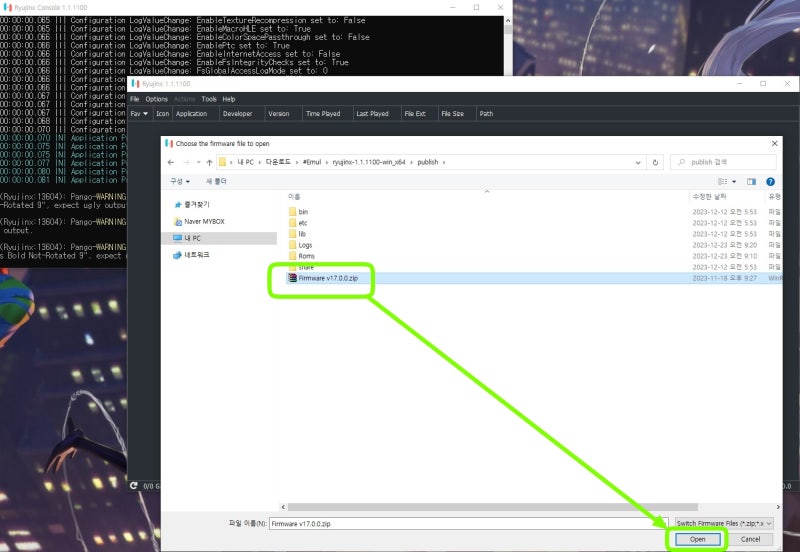The height and width of the screenshot is (552, 800).
Task: Click the 파일 이름 filename input field
Action: click(468, 523)
